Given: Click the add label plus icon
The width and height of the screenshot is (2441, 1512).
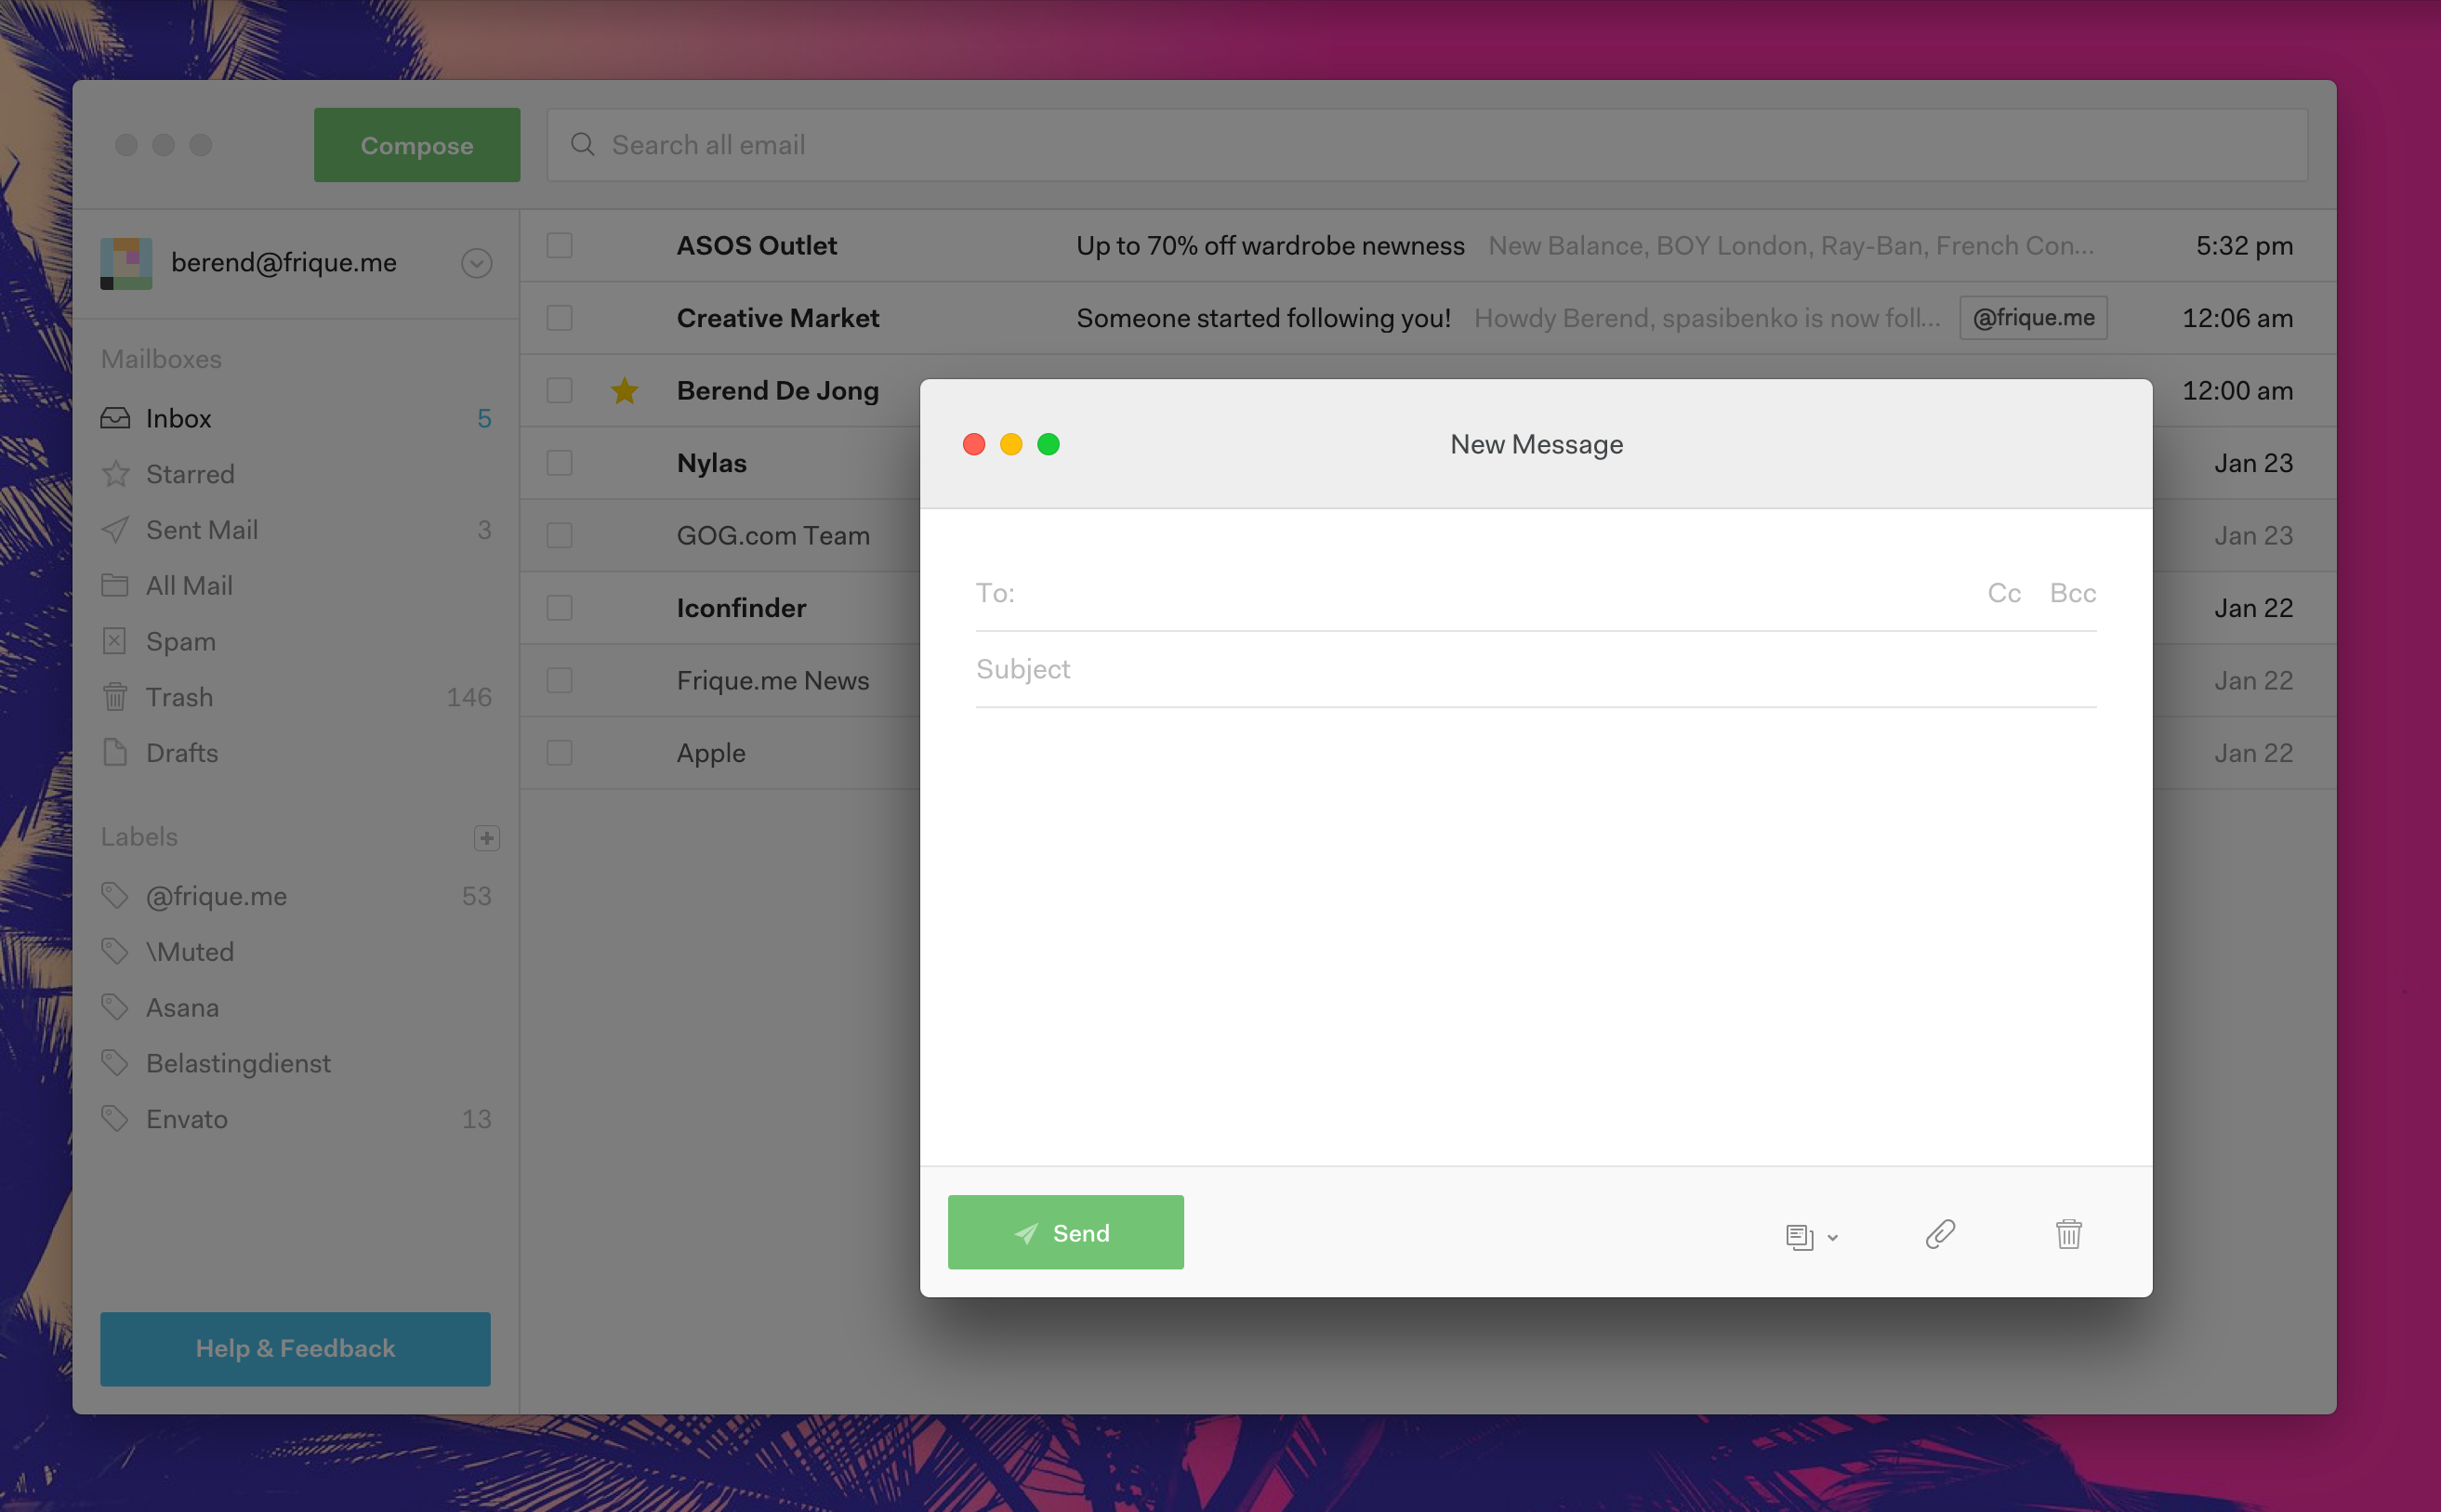Looking at the screenshot, I should [486, 838].
